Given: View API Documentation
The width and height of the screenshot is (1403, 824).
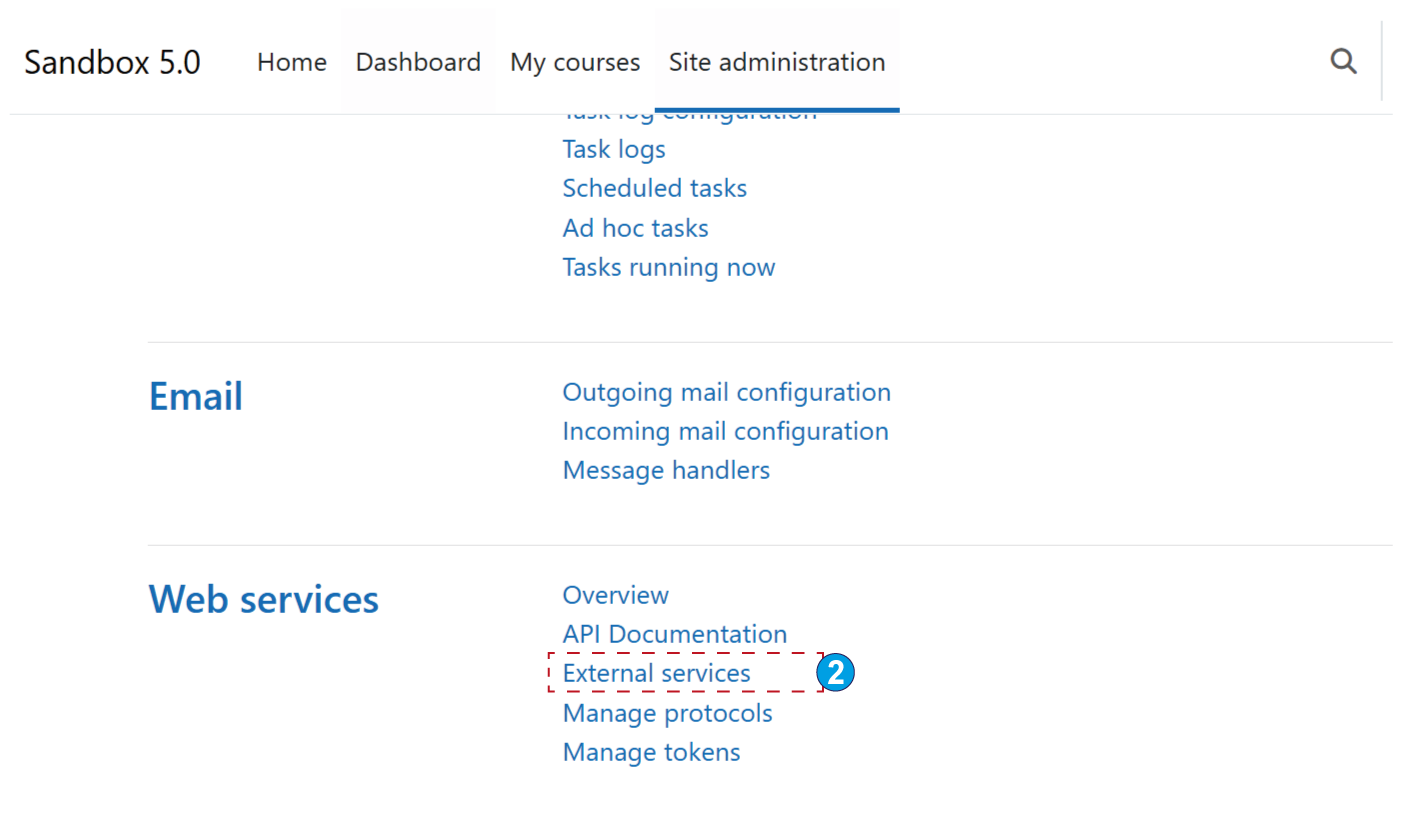Looking at the screenshot, I should tap(674, 634).
